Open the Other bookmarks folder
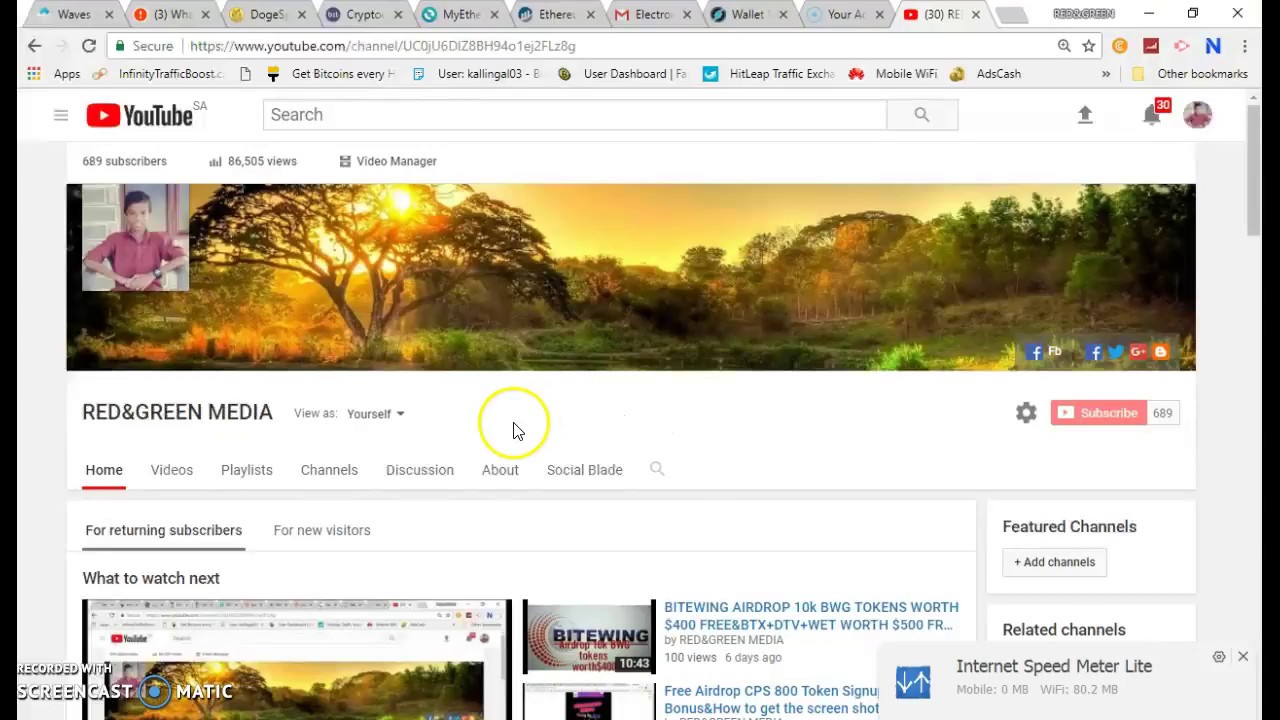The height and width of the screenshot is (720, 1280). click(x=1190, y=74)
